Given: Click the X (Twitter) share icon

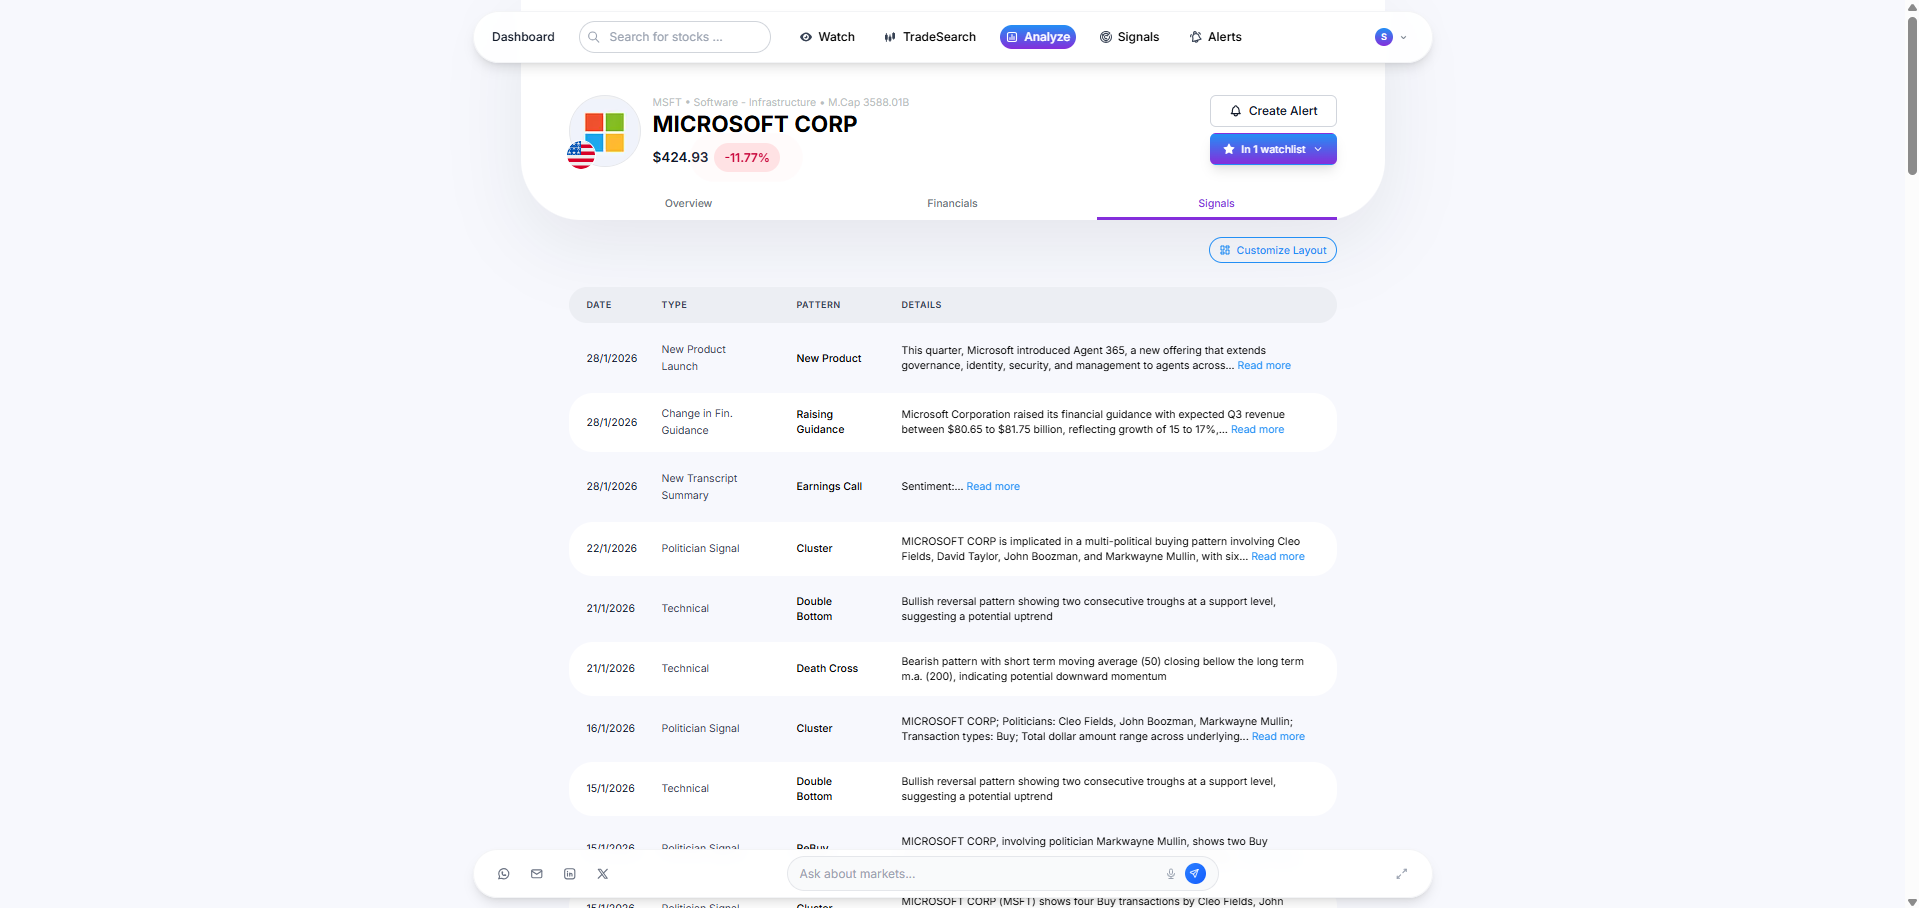Looking at the screenshot, I should click(603, 874).
